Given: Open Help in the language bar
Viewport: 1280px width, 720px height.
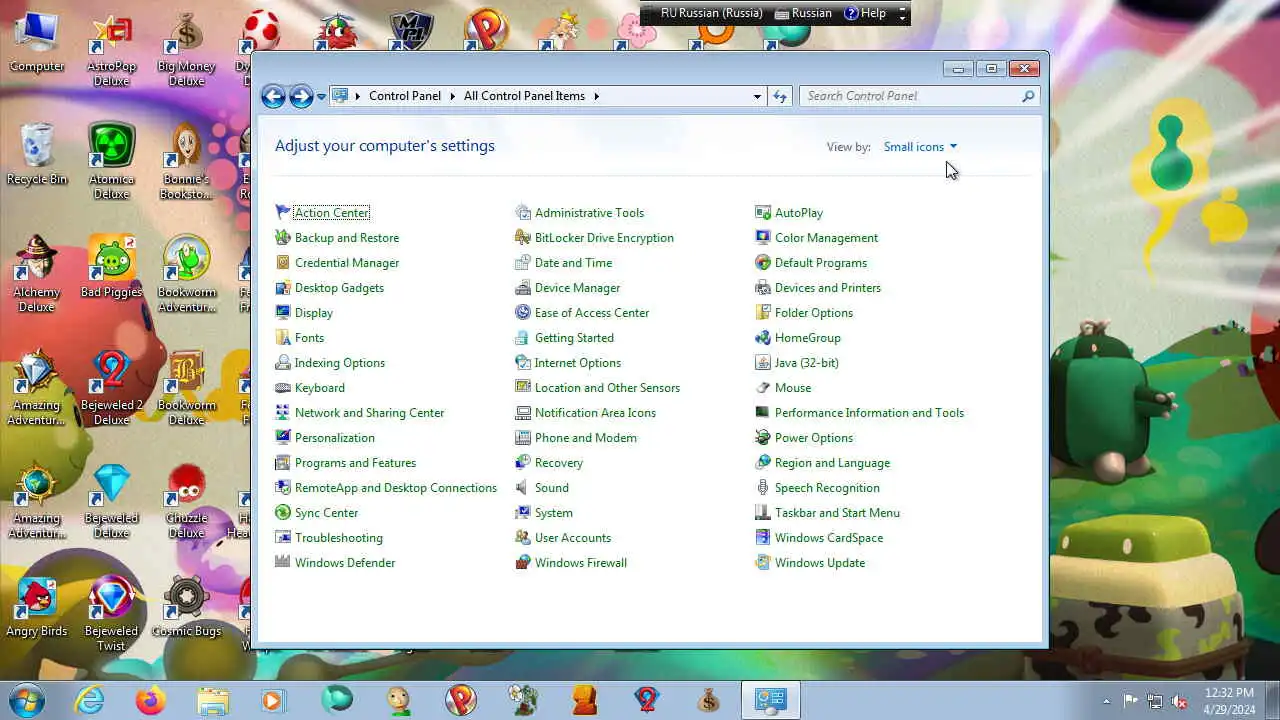Looking at the screenshot, I should pyautogui.click(x=865, y=13).
